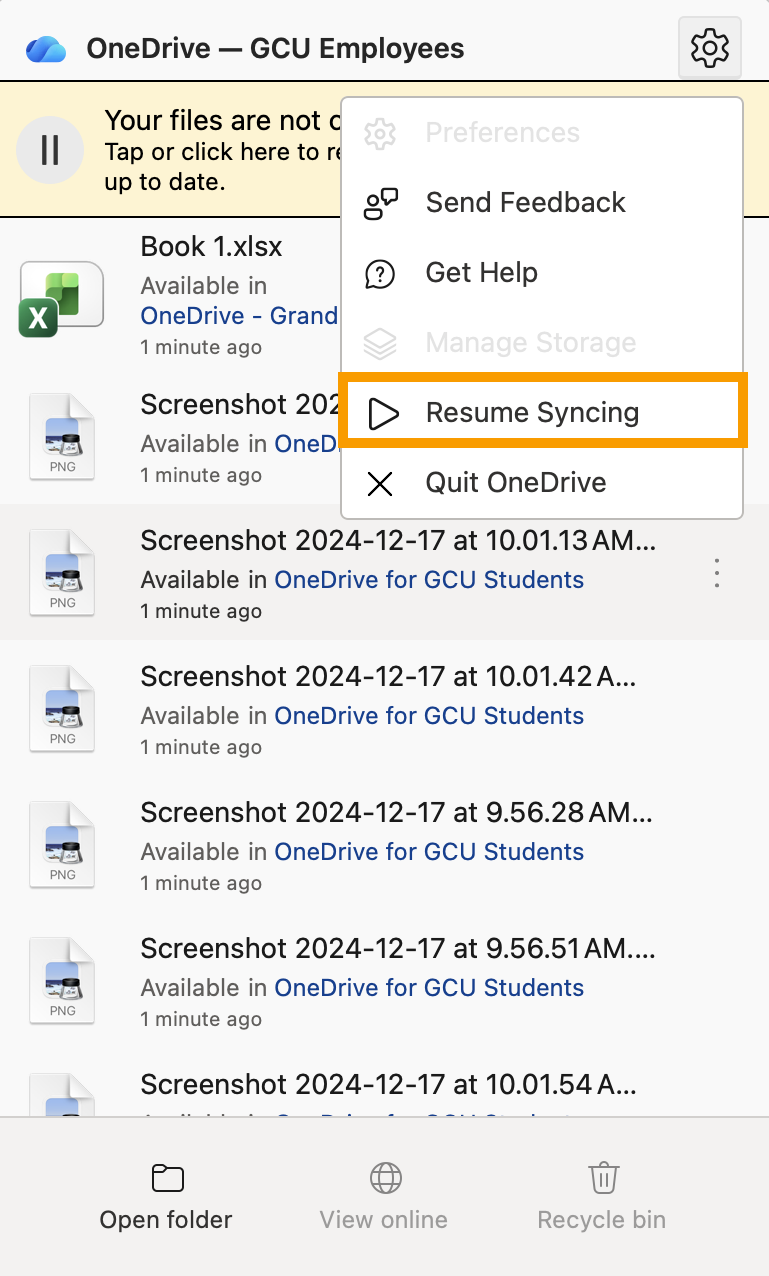Open the Book 1.xlsx Excel file icon
The height and width of the screenshot is (1276, 769).
(62, 299)
